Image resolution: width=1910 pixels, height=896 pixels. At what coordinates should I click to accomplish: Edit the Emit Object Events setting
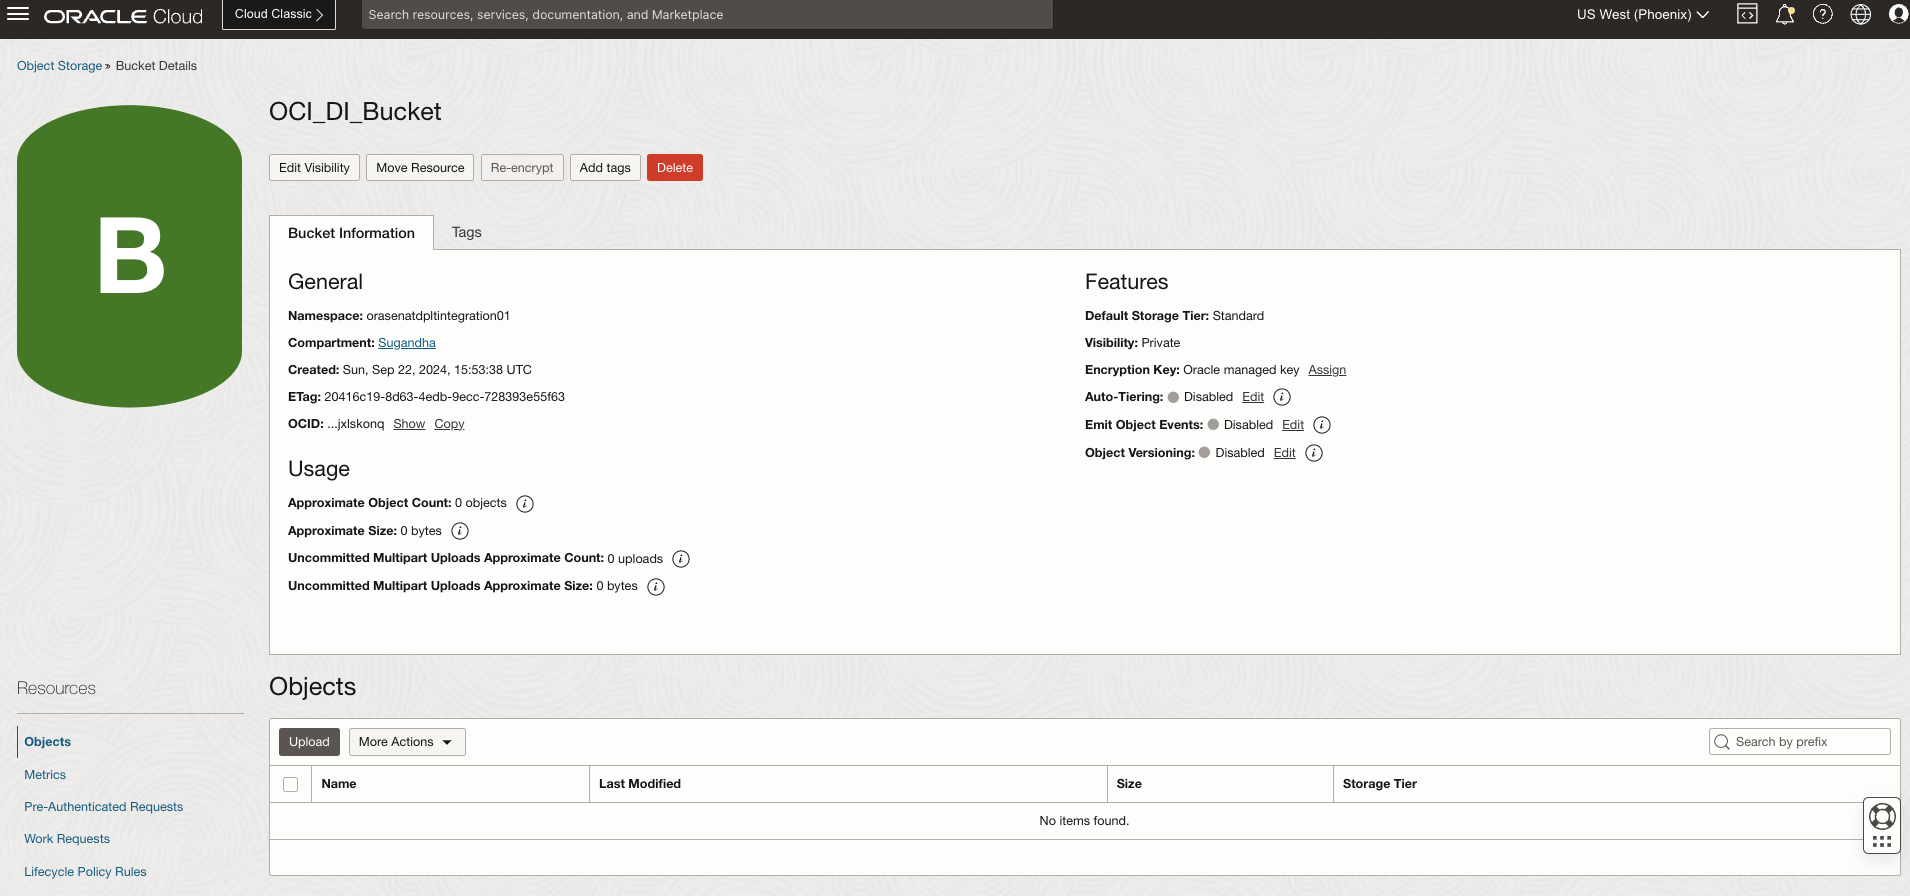point(1293,425)
